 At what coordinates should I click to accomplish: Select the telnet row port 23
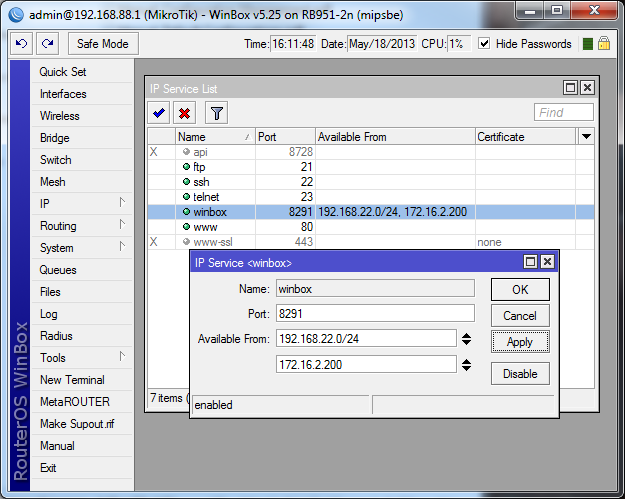point(371,196)
